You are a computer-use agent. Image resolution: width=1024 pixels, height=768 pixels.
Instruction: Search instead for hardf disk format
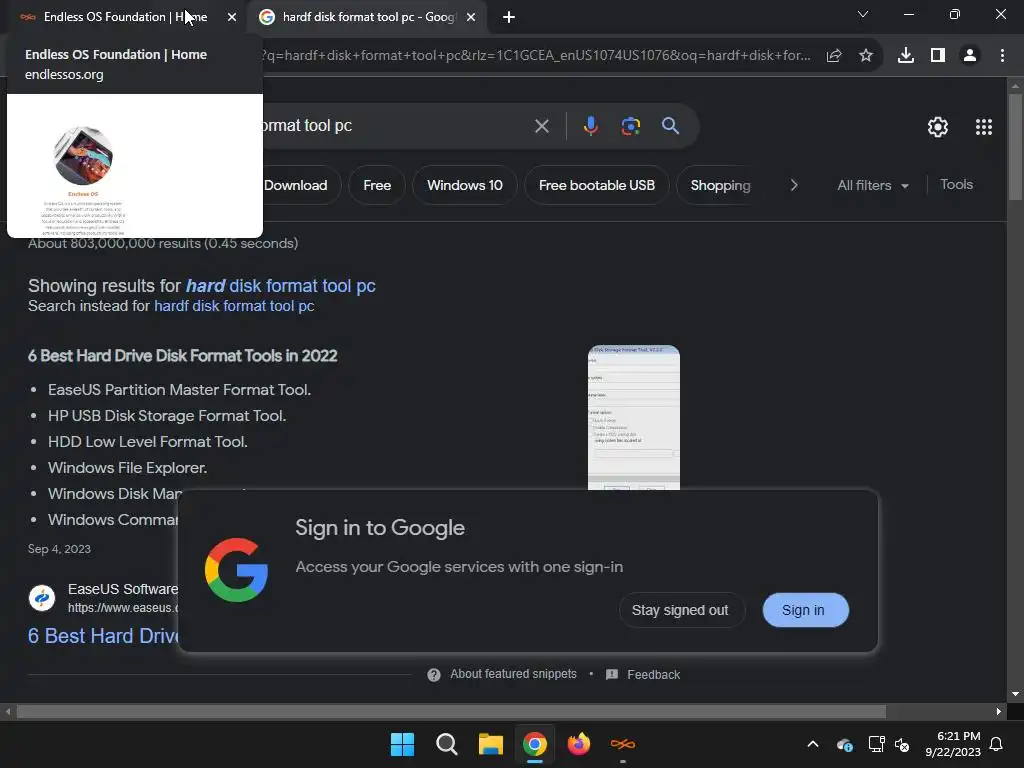[234, 306]
